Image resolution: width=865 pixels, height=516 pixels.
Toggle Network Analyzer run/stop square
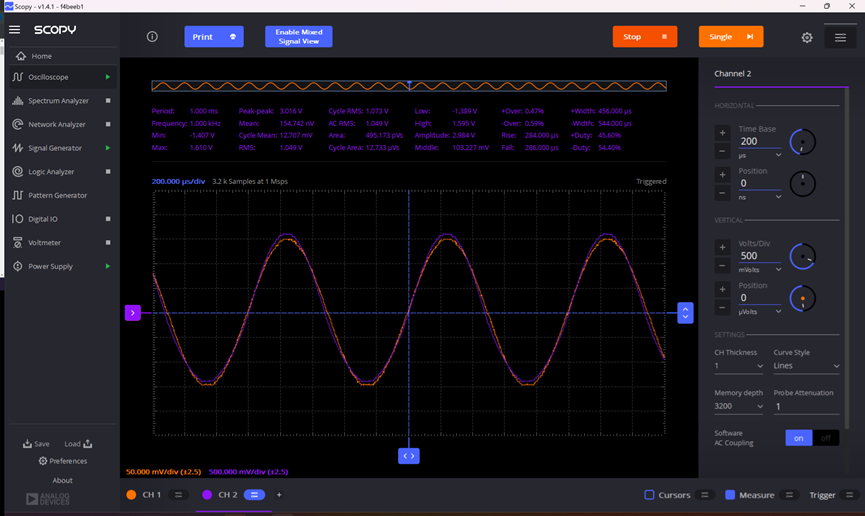[x=108, y=125]
